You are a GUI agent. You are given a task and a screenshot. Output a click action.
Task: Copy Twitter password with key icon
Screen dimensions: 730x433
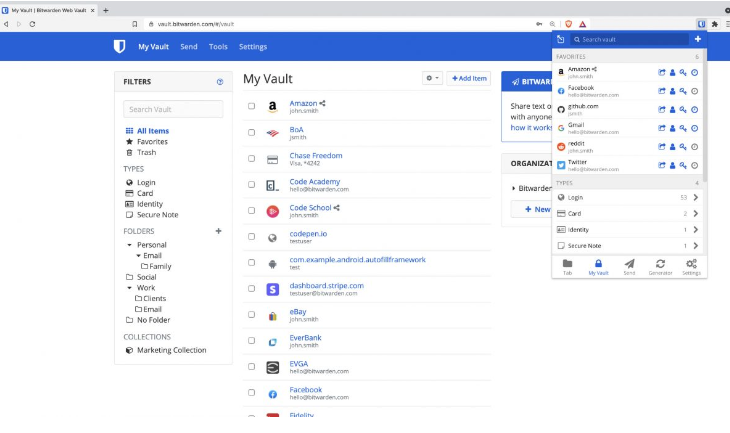tap(683, 165)
